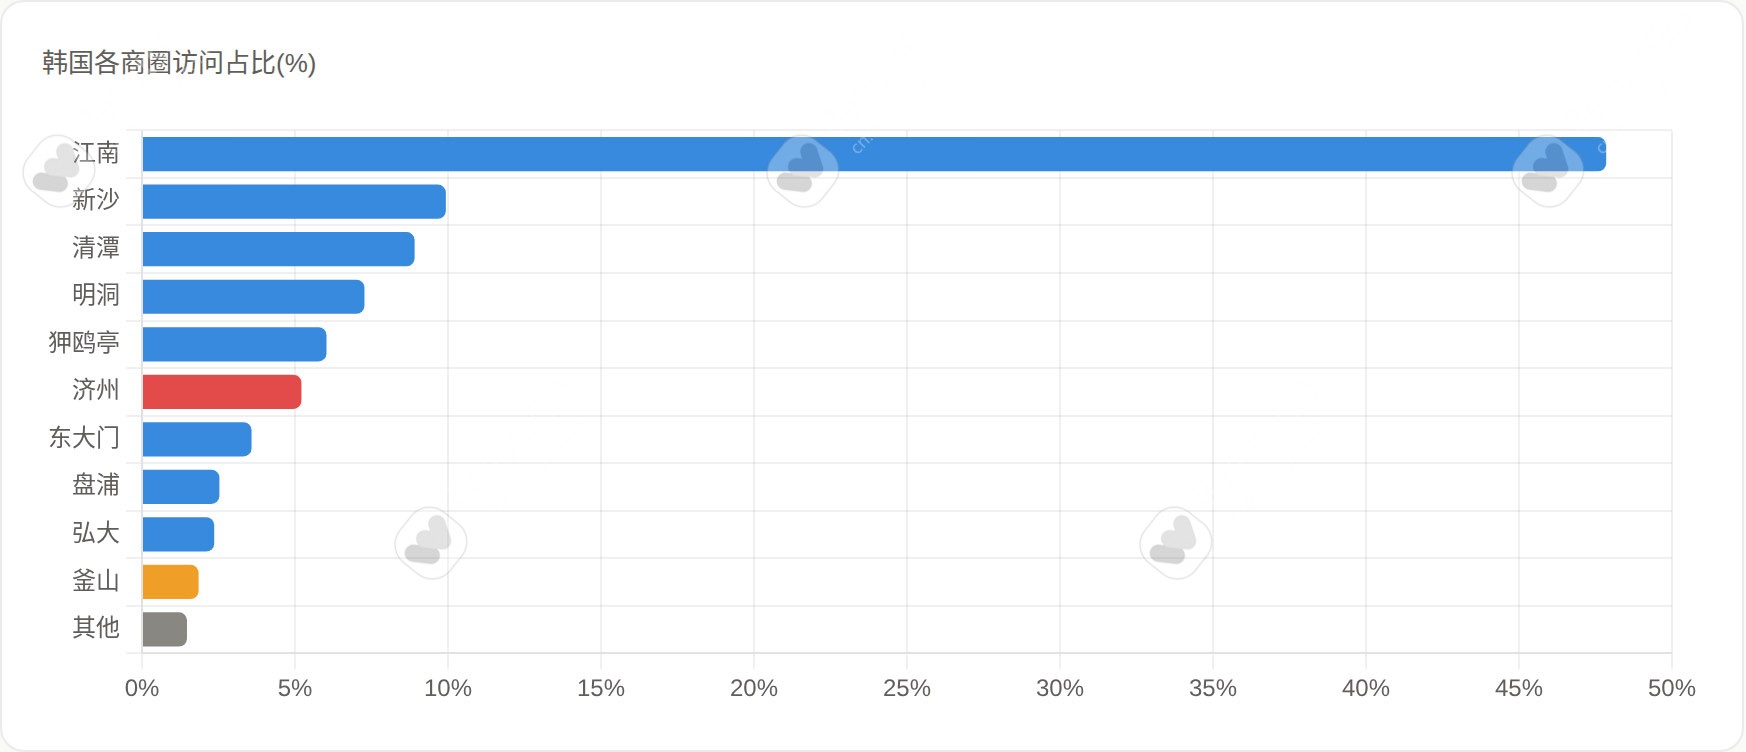Click the 50% axis tick label
The height and width of the screenshot is (752, 1746).
[x=1672, y=688]
